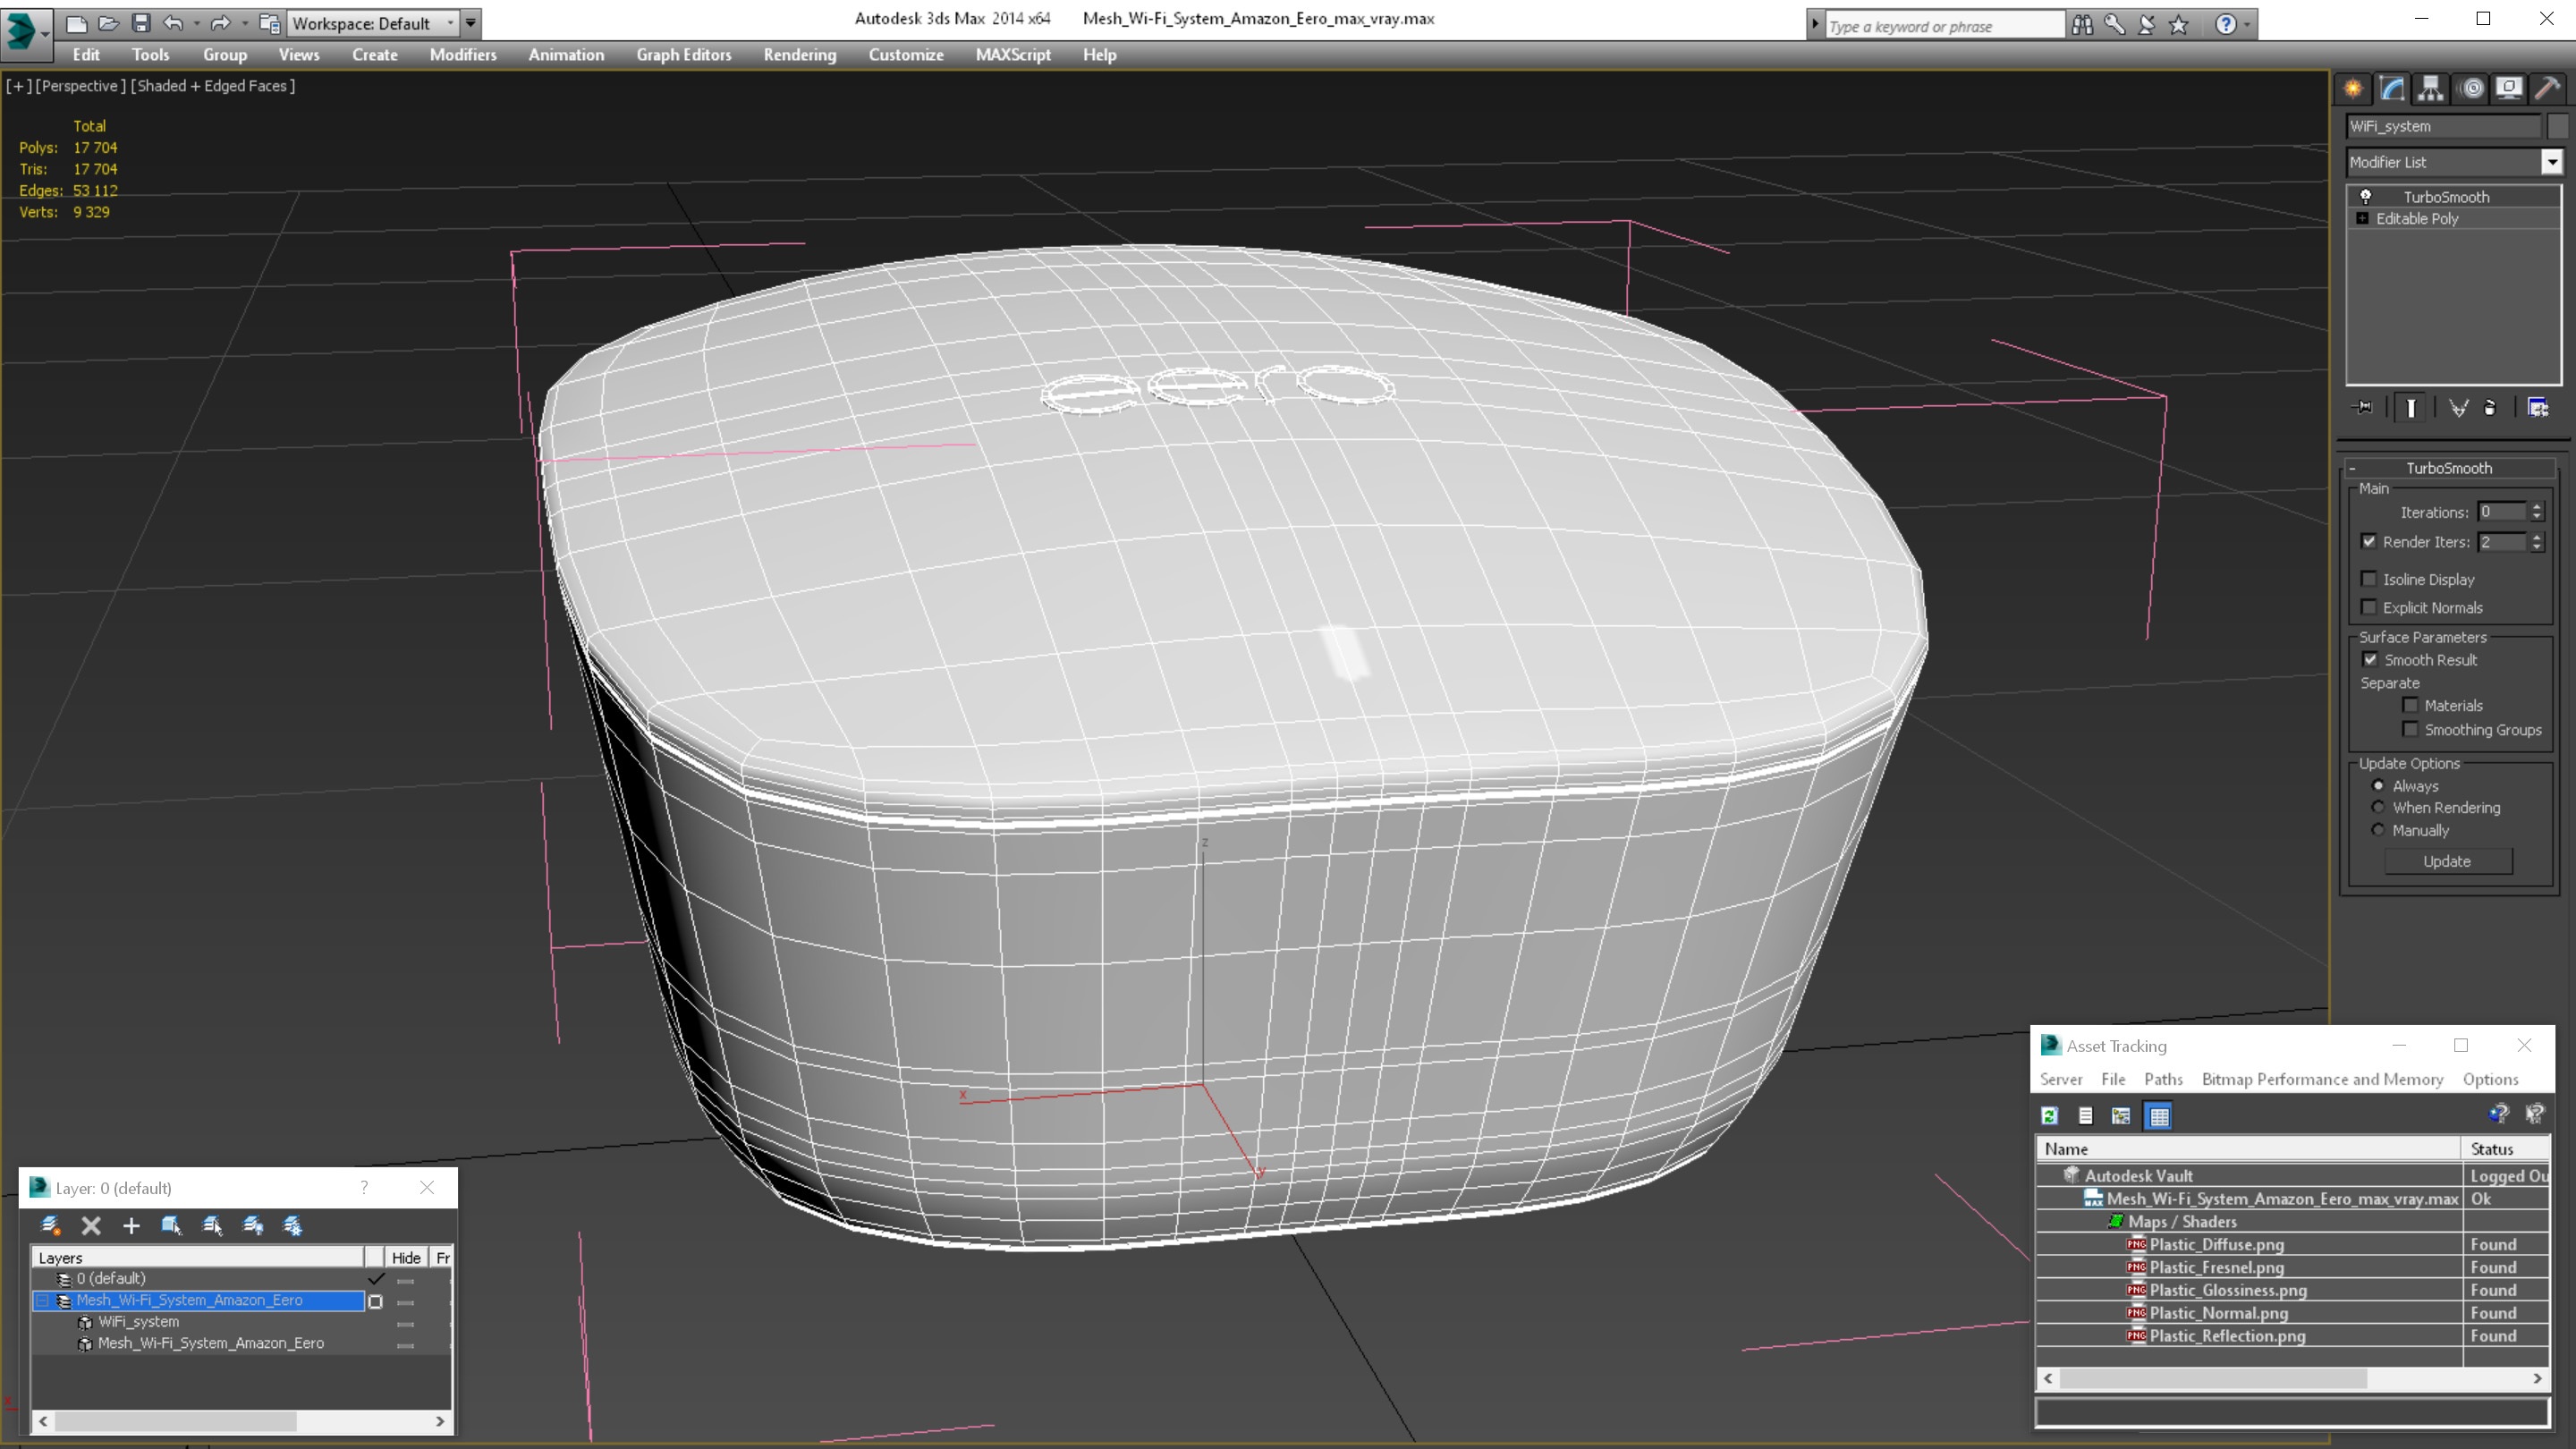
Task: Click the New Scene icon in quick access toolbar
Action: [76, 23]
